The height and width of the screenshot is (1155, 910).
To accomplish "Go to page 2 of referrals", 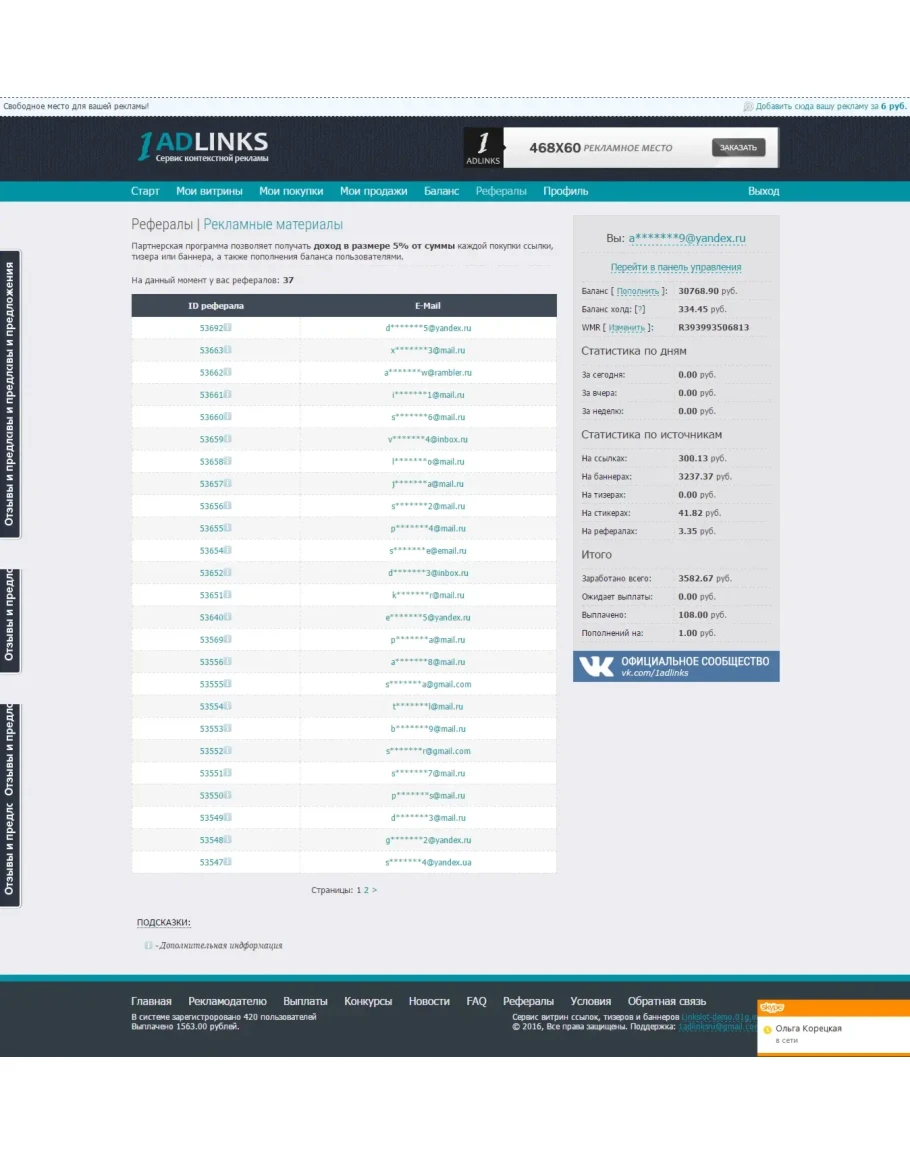I will [x=366, y=889].
